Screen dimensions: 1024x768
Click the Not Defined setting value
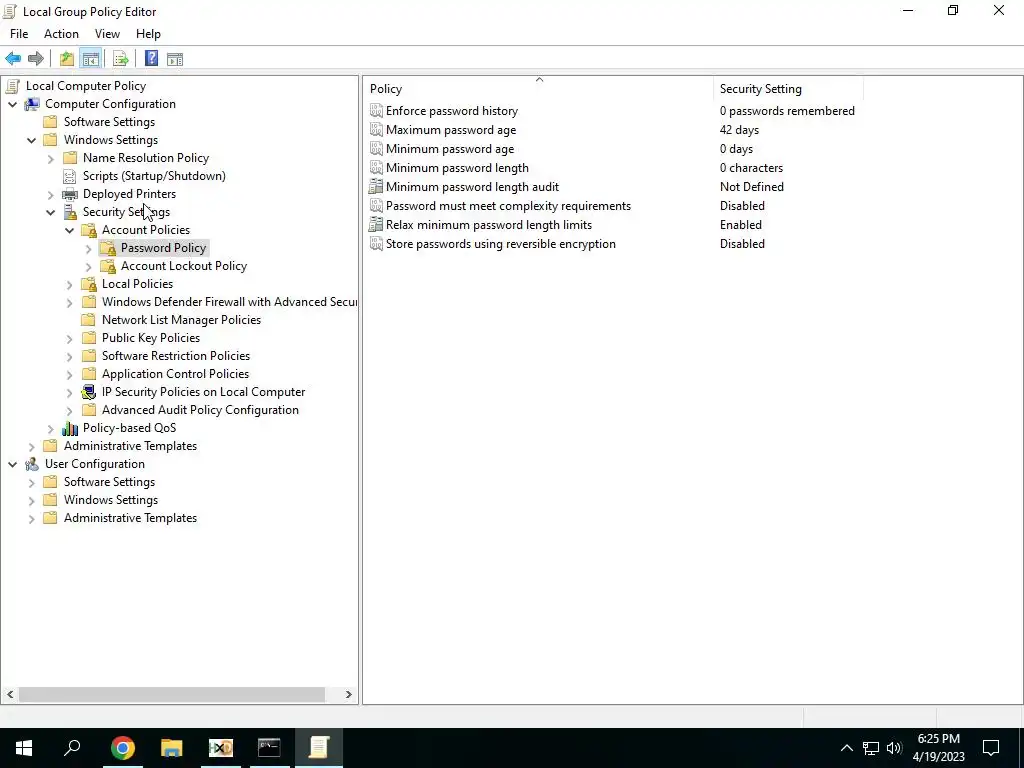(752, 187)
